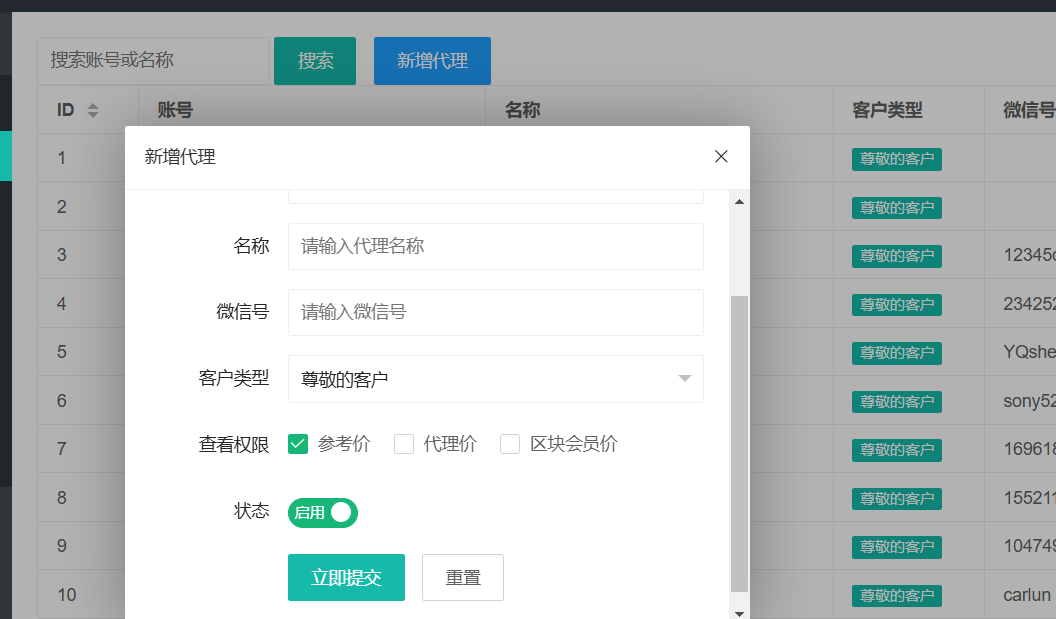The image size is (1056, 619).
Task: Click the 新增代理 button in toolbar
Action: (x=432, y=61)
